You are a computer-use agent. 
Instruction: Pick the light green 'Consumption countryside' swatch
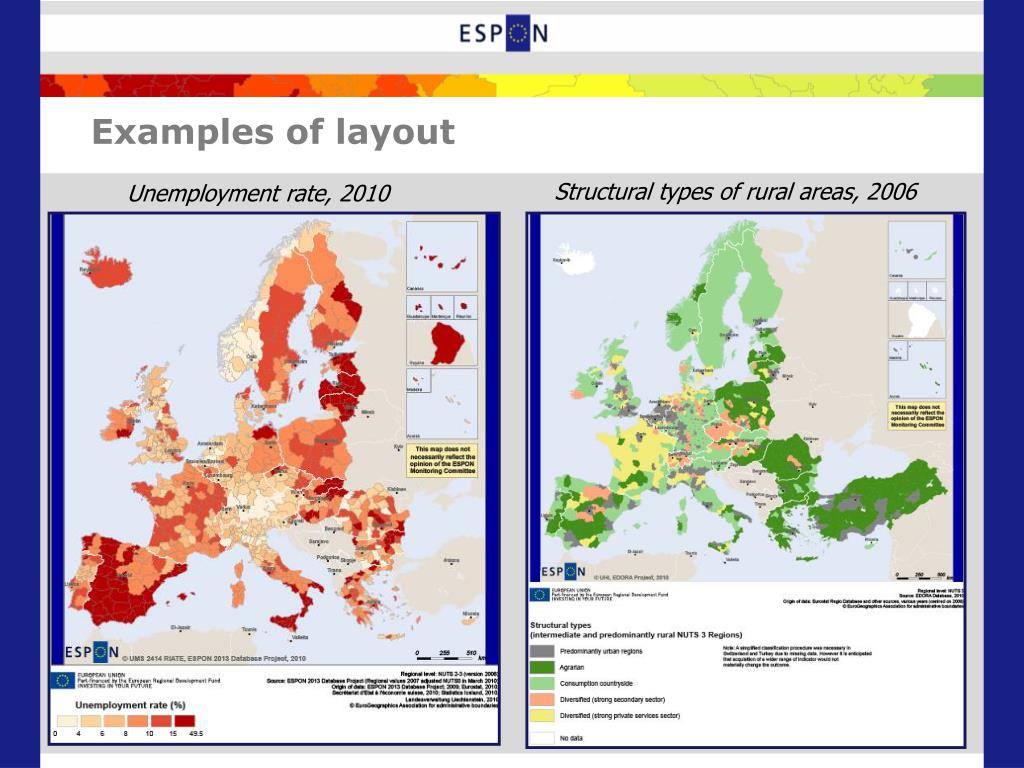click(542, 683)
